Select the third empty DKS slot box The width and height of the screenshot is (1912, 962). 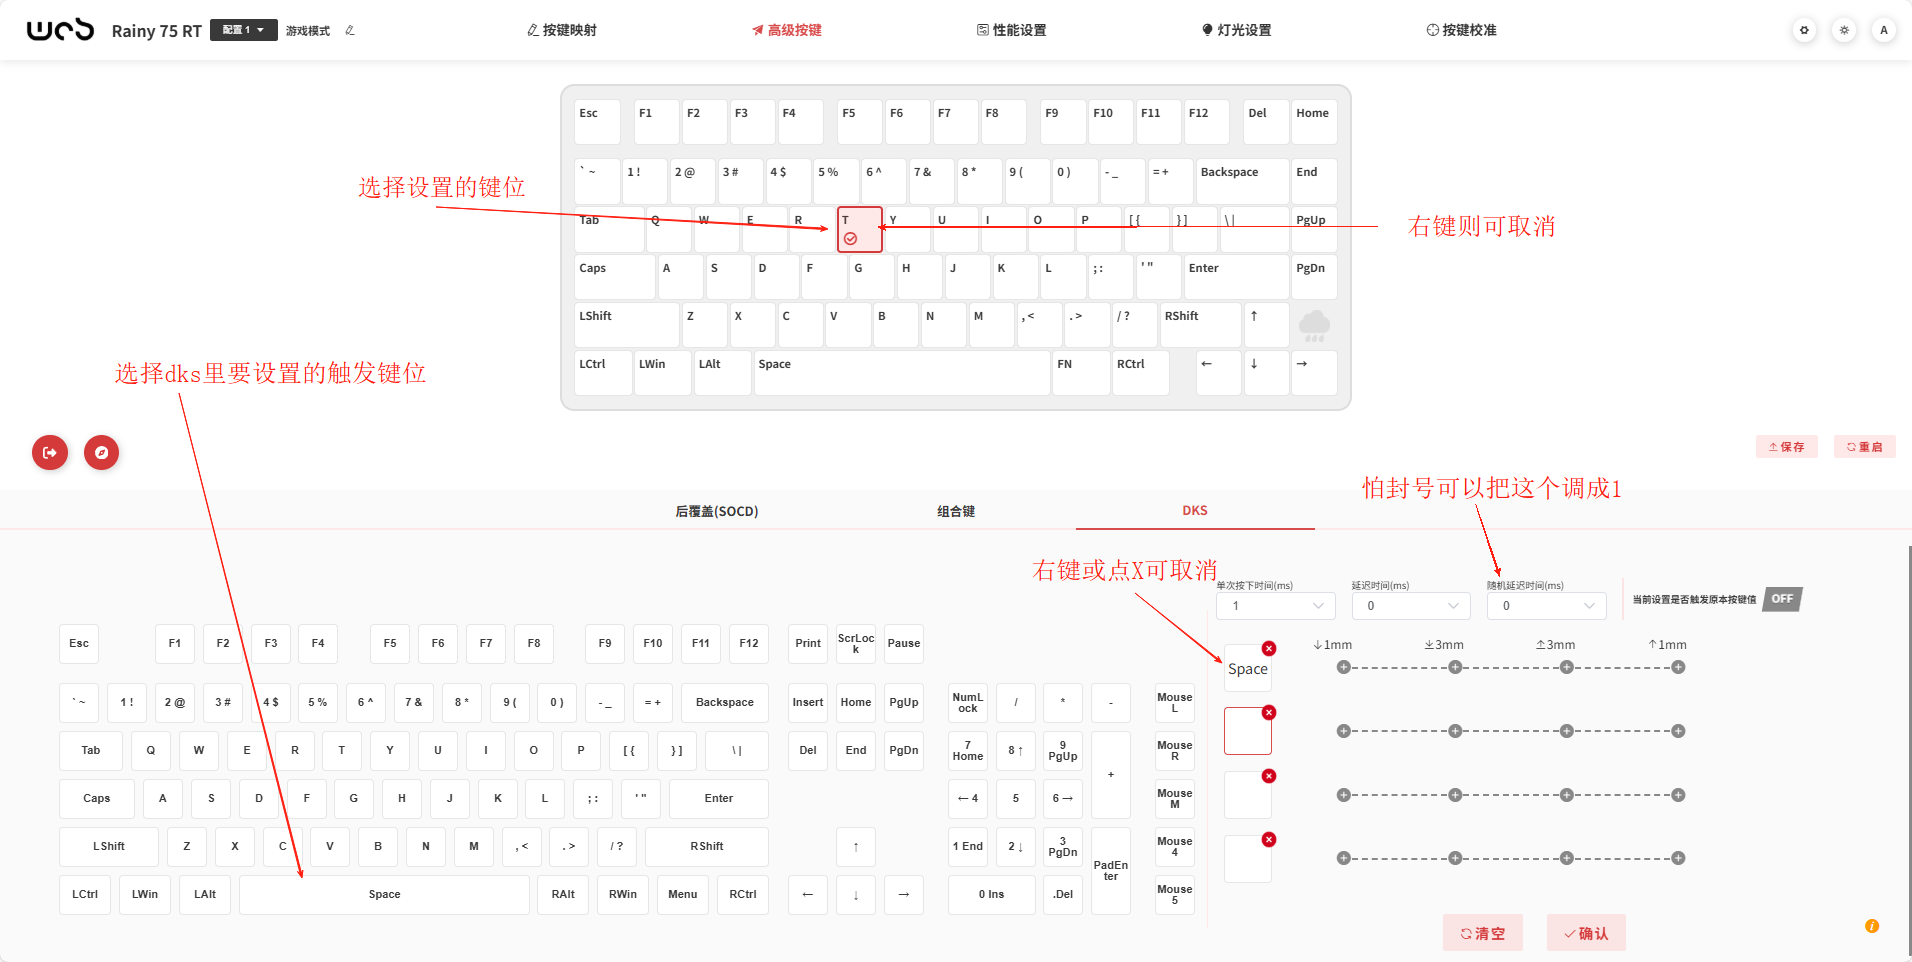pos(1248,795)
